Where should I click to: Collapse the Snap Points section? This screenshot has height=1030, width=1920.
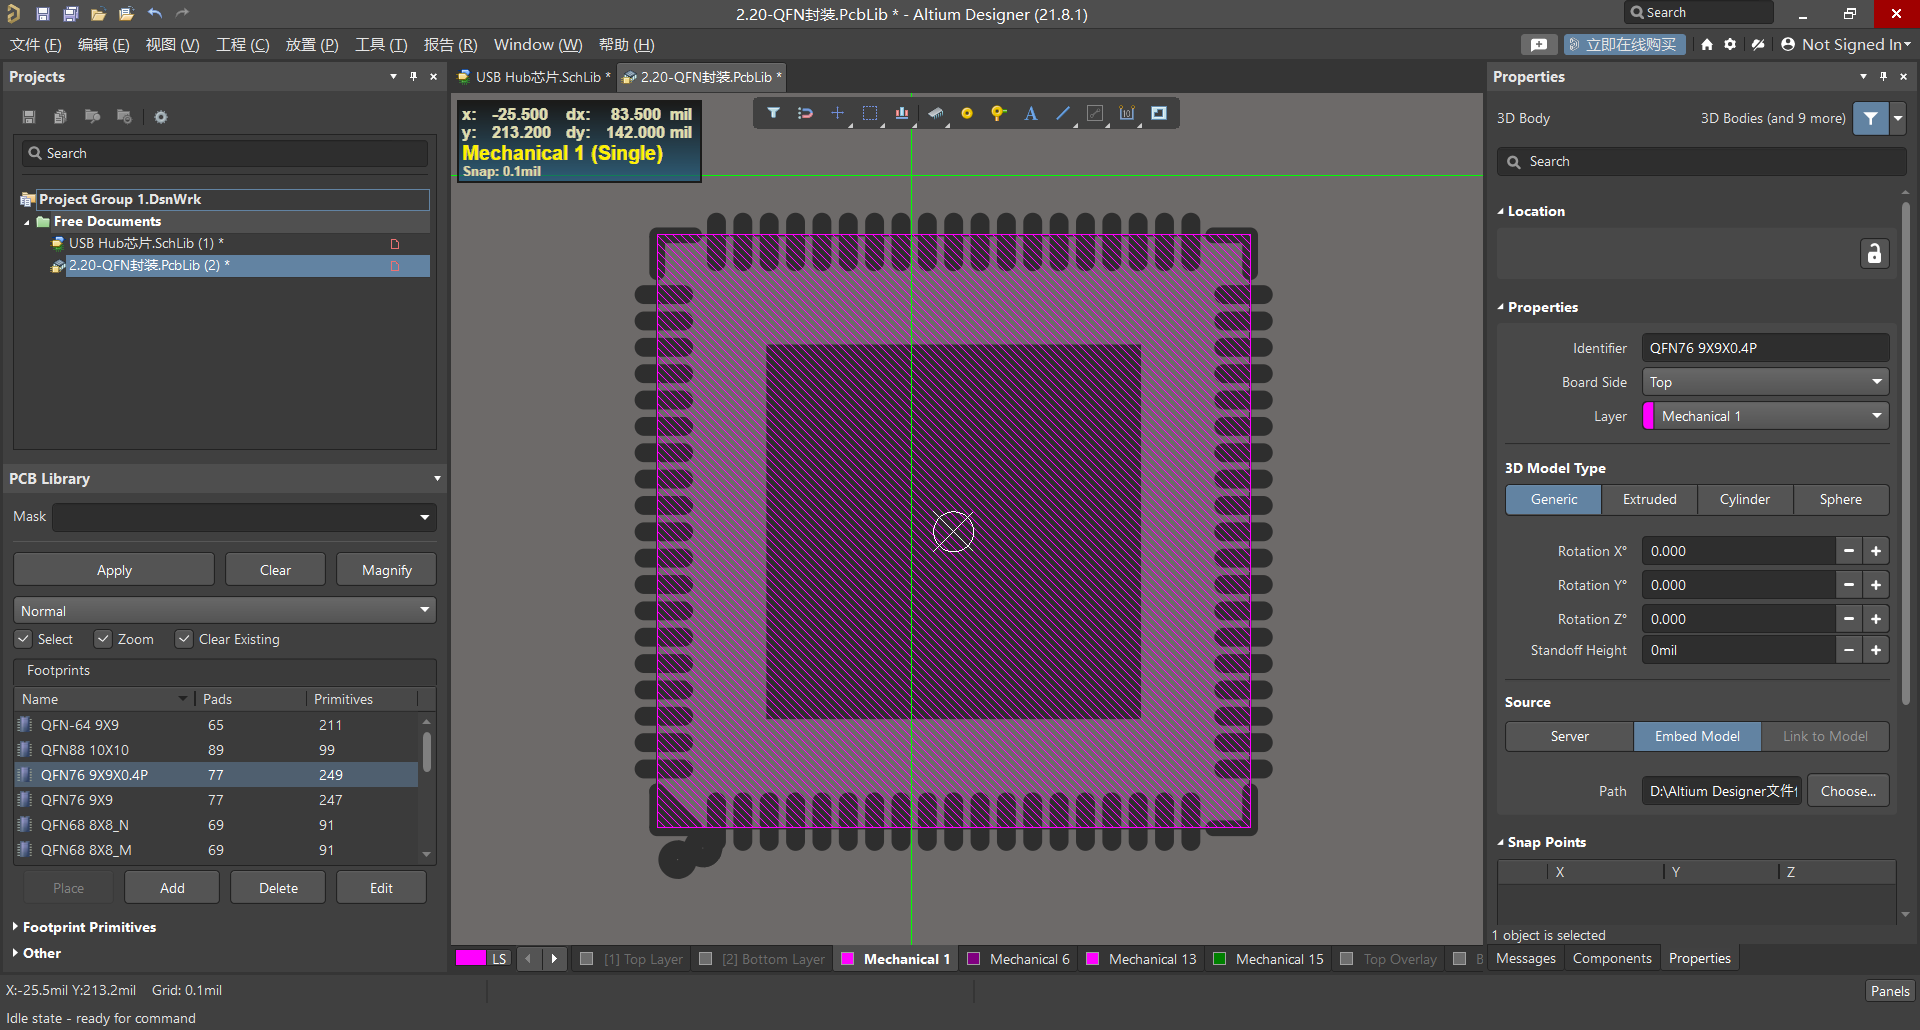[1500, 842]
